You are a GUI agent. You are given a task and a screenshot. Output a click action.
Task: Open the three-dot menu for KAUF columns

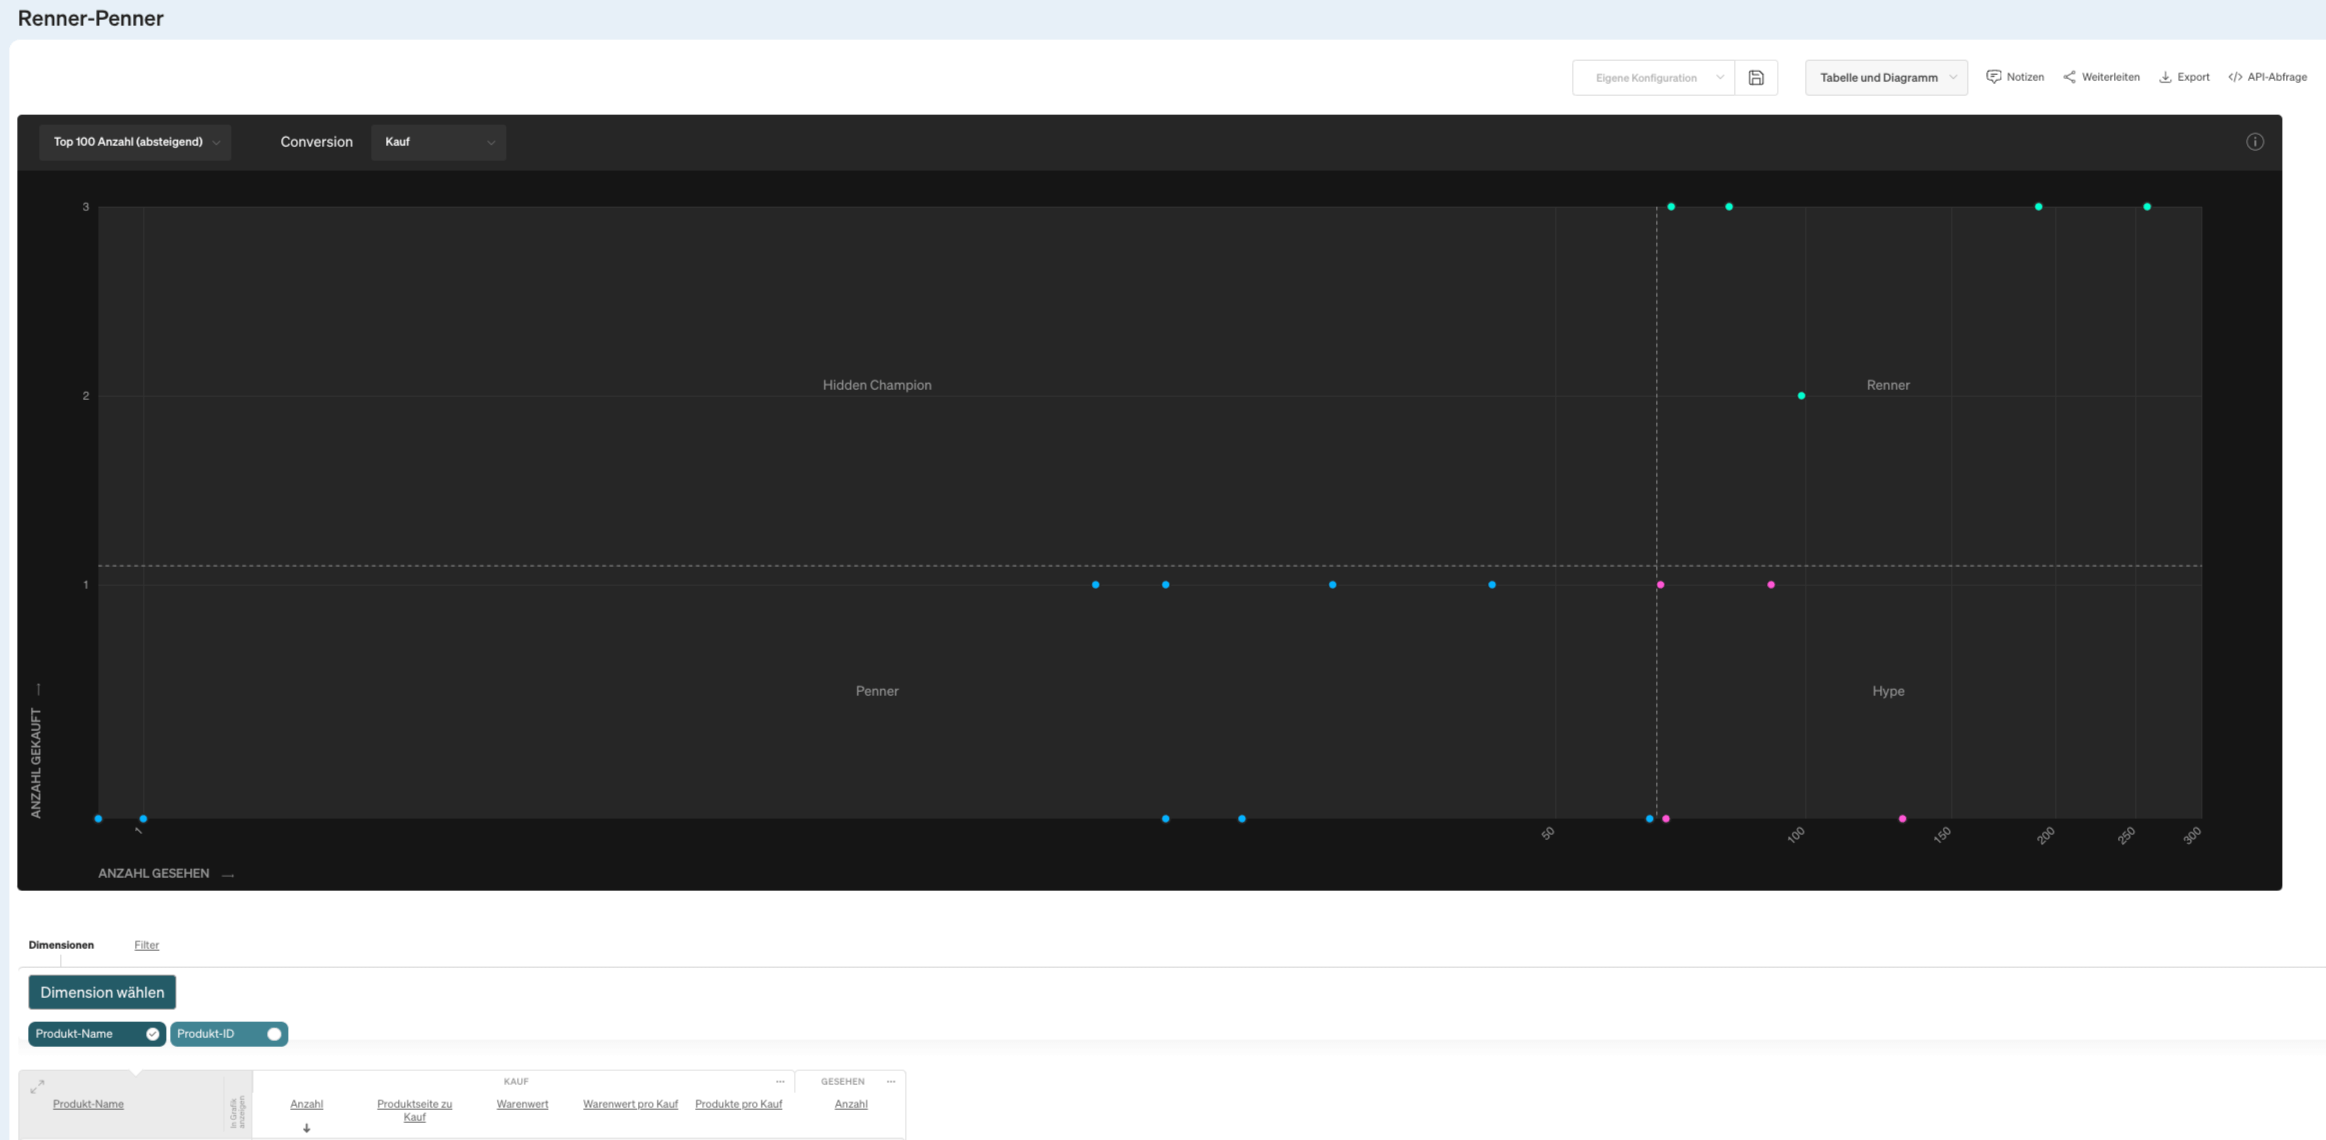(780, 1081)
